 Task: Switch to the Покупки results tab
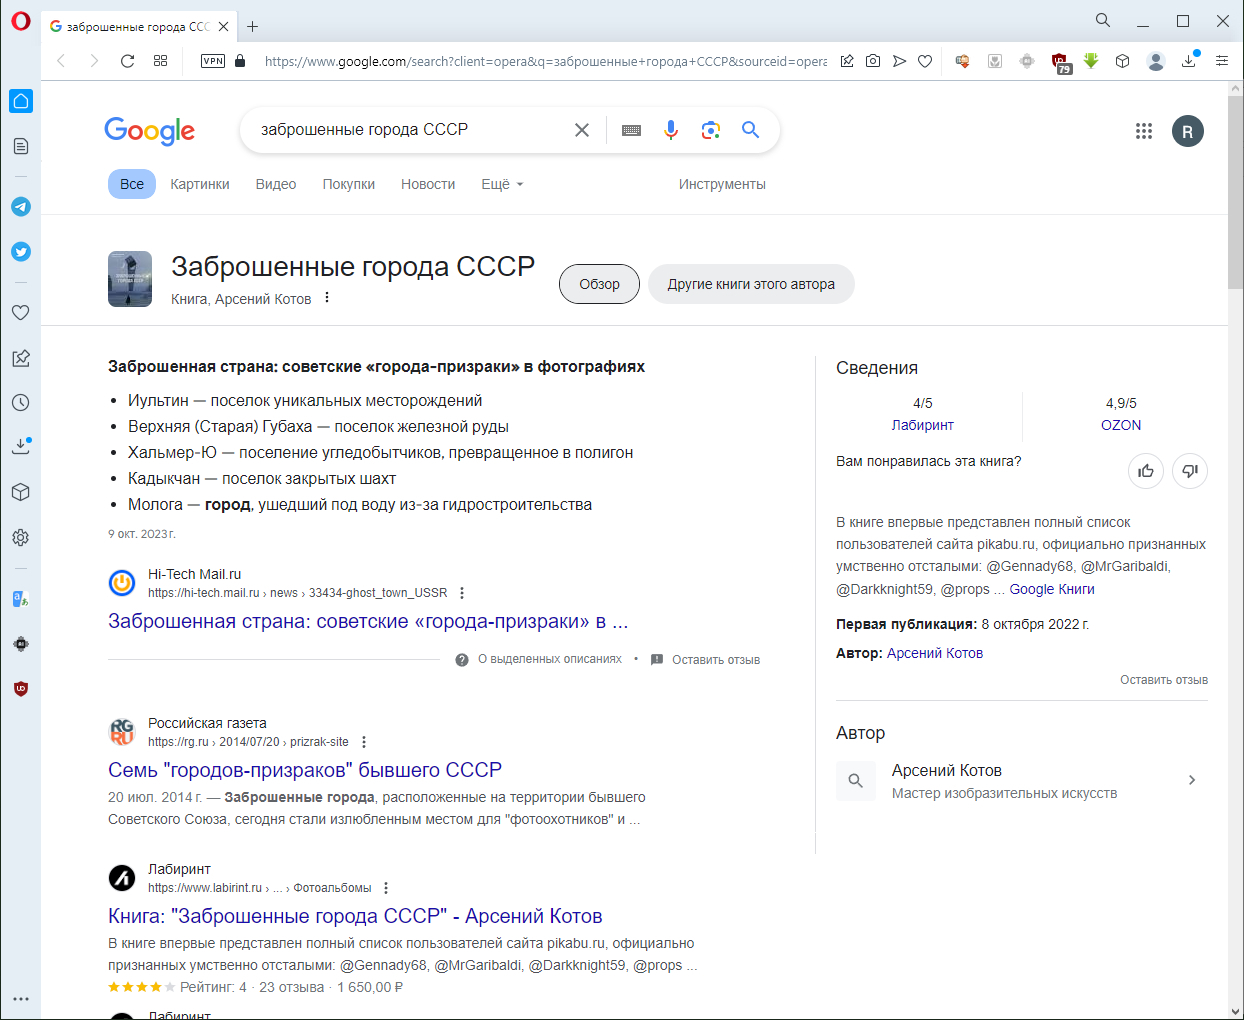point(349,184)
